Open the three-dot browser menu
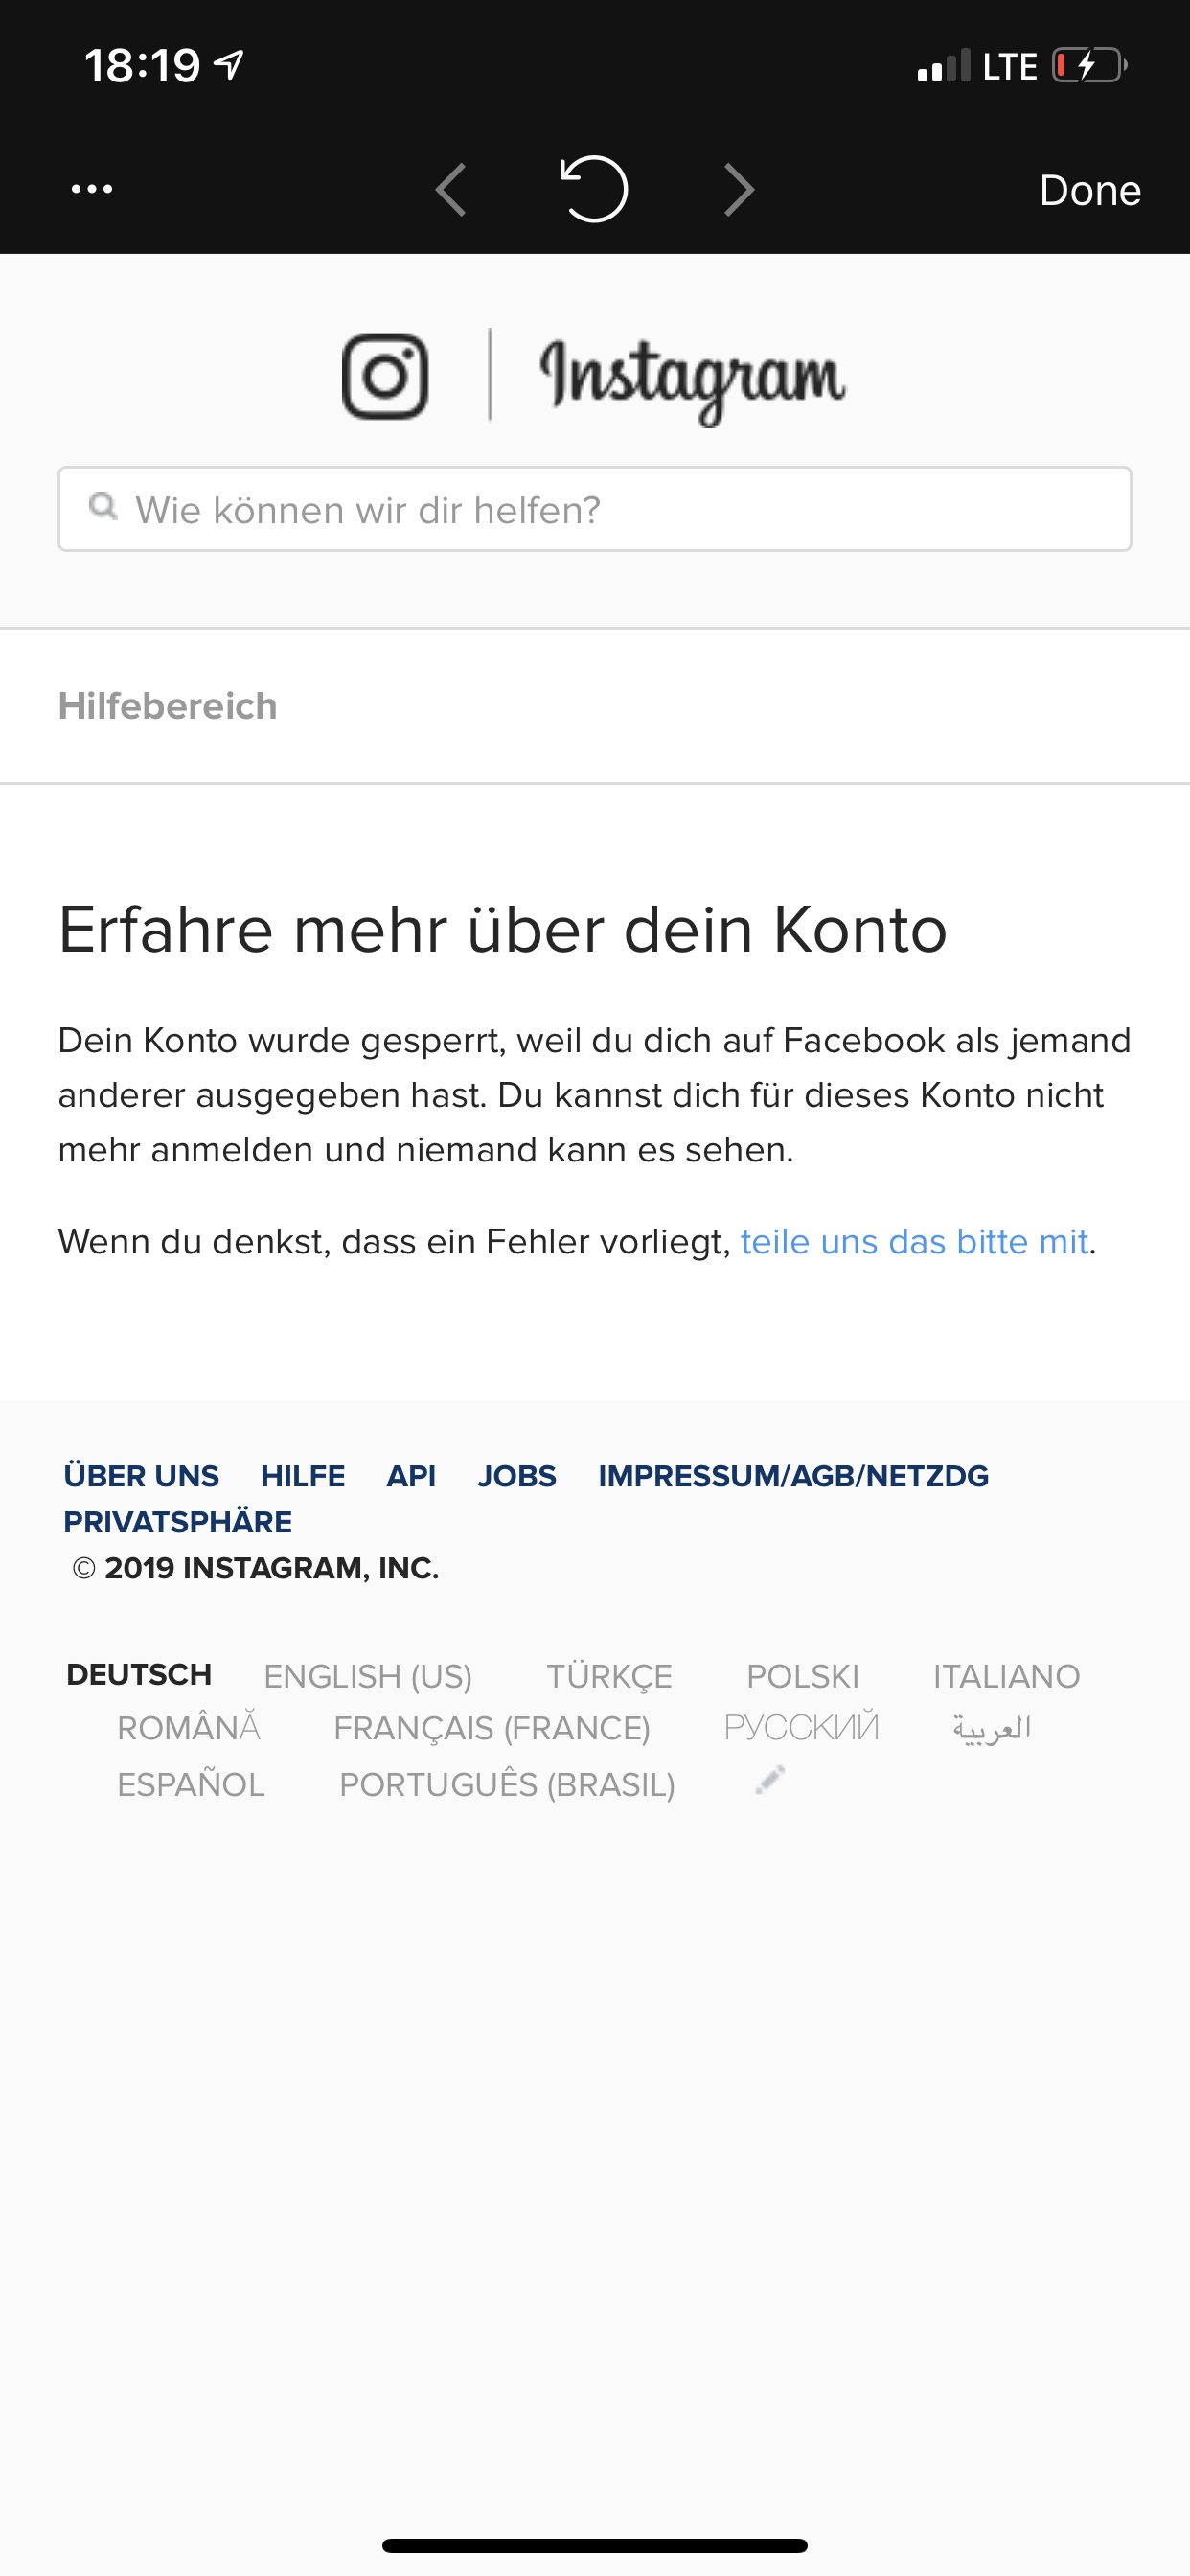Image resolution: width=1190 pixels, height=2576 pixels. pyautogui.click(x=92, y=189)
